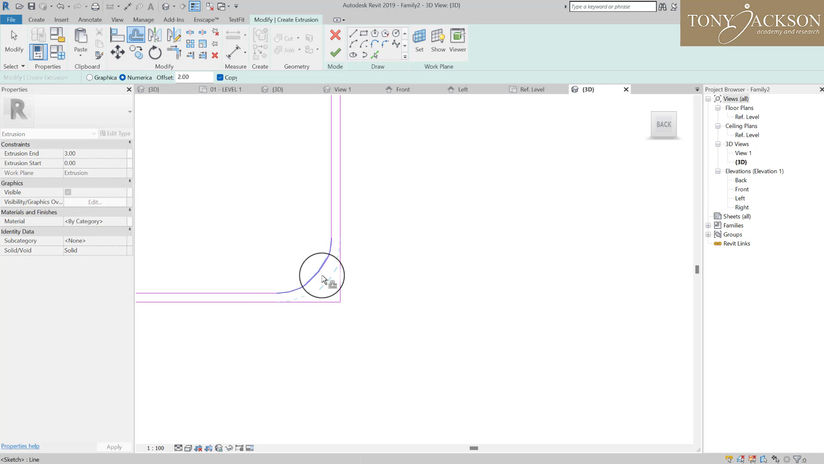Image resolution: width=824 pixels, height=464 pixels.
Task: Click the Edit Type button
Action: pyautogui.click(x=115, y=133)
